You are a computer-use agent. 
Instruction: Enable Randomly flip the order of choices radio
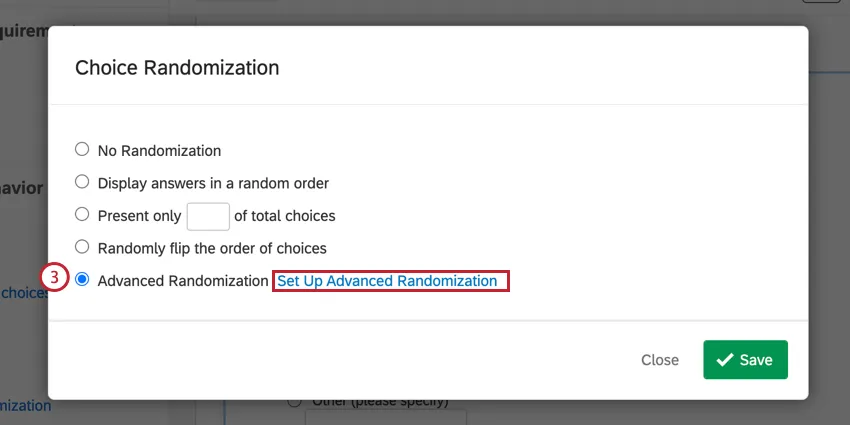tap(82, 247)
